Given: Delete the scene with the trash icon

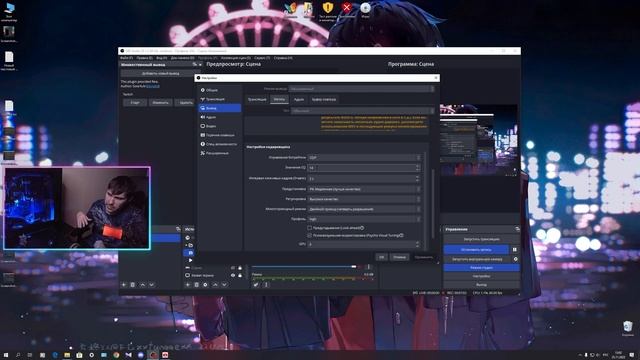Looking at the screenshot, I should coord(133,285).
